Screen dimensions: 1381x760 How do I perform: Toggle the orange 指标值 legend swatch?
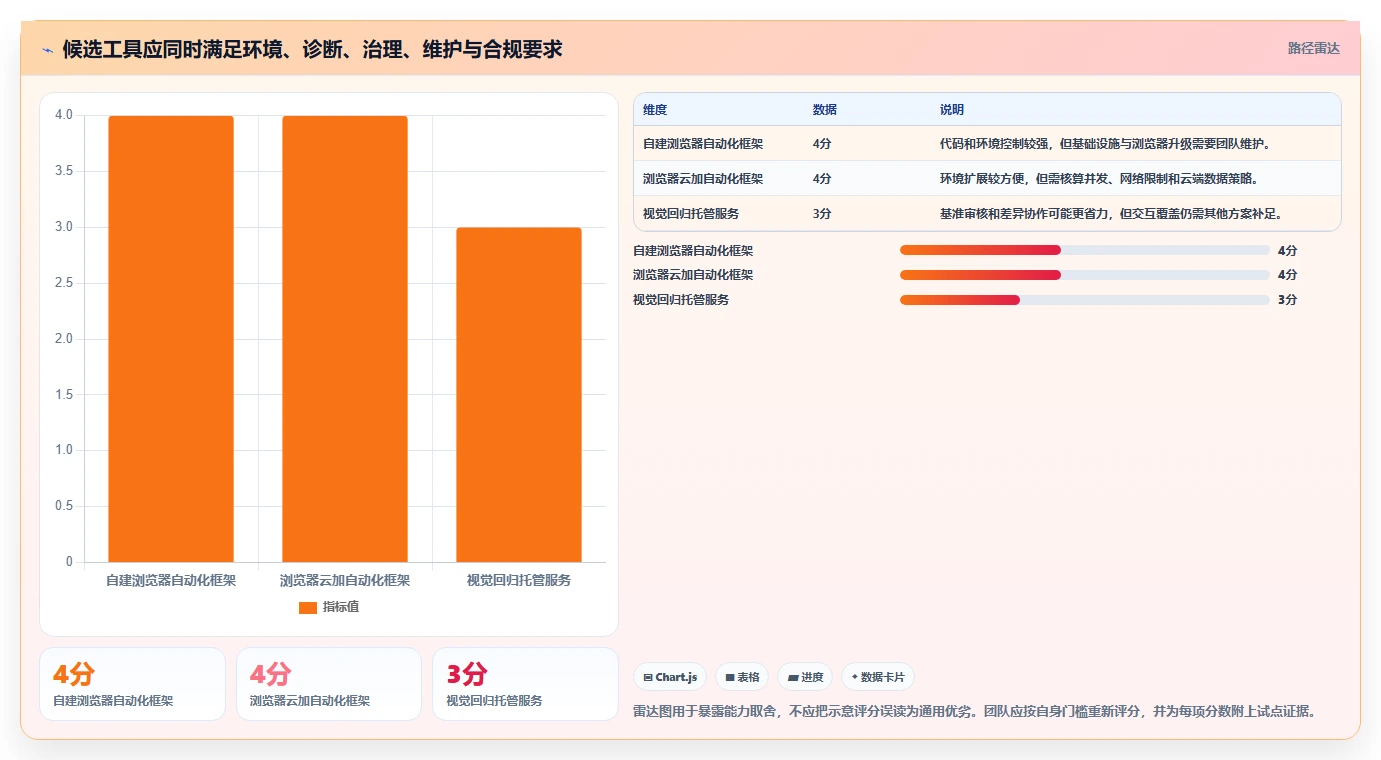pyautogui.click(x=308, y=607)
